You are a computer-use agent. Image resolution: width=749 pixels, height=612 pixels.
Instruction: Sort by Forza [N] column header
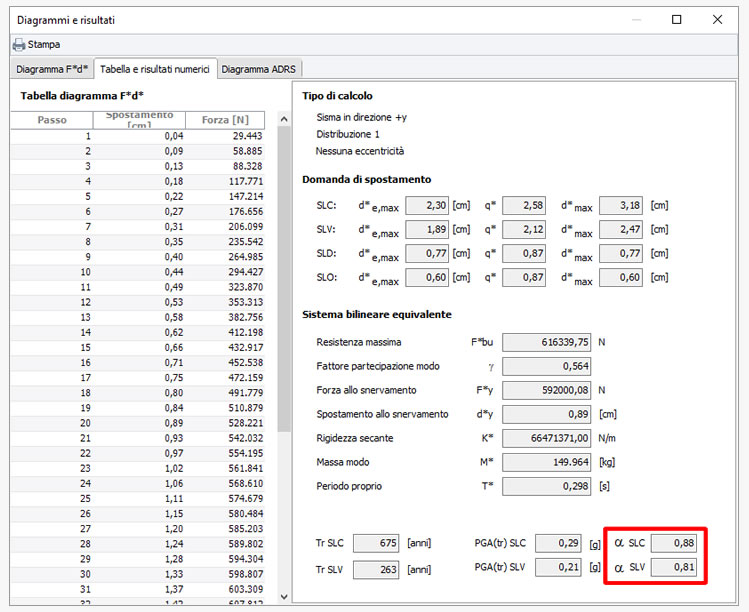pos(226,120)
